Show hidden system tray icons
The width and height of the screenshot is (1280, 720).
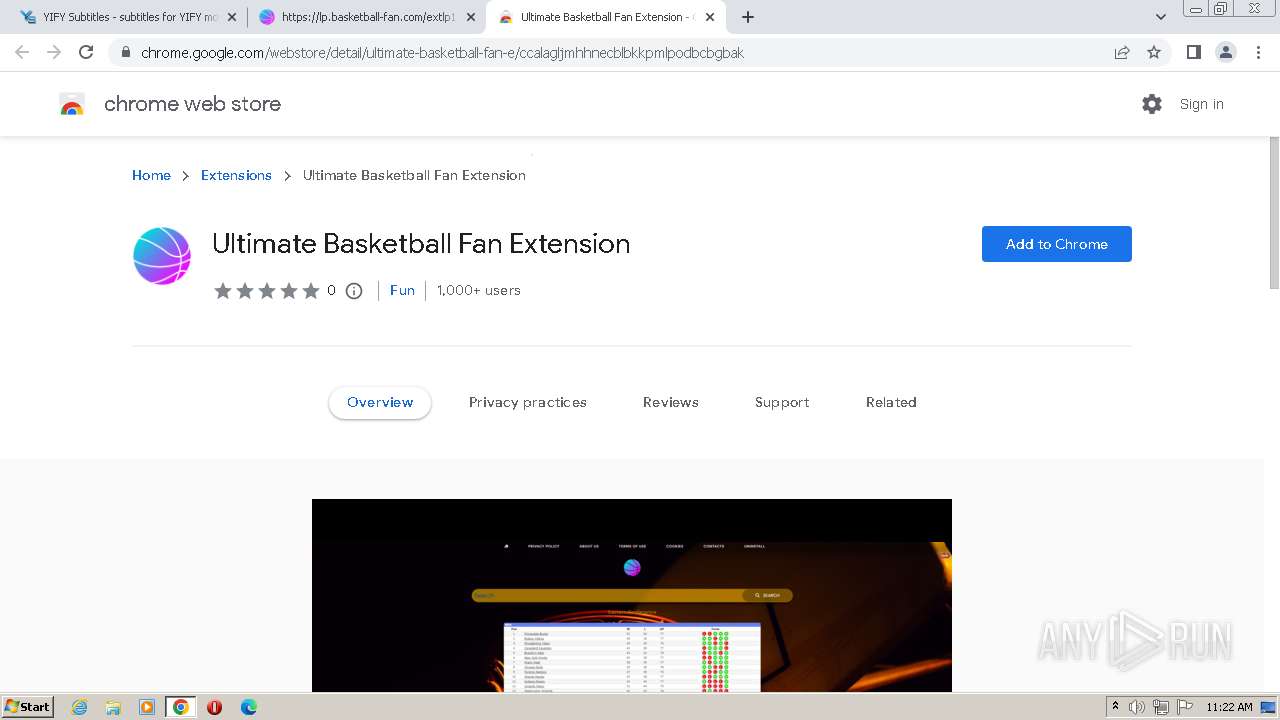click(1115, 707)
